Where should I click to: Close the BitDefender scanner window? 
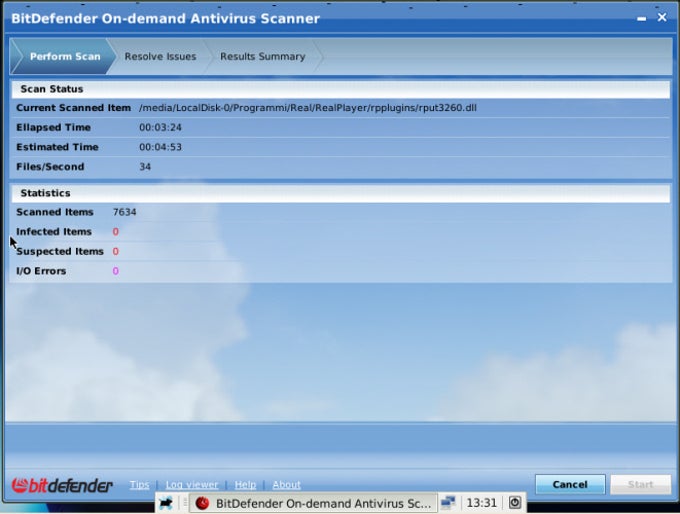662,17
